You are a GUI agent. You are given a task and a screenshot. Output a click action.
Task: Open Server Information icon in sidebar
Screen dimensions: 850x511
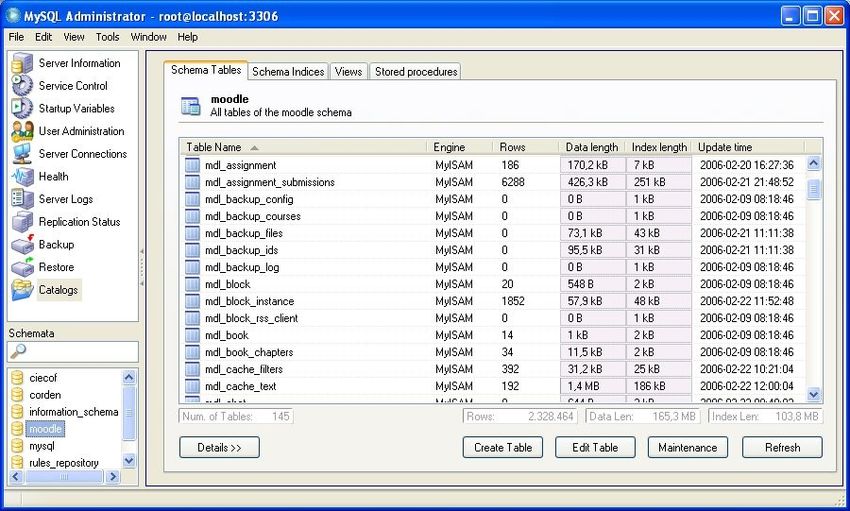click(x=22, y=63)
